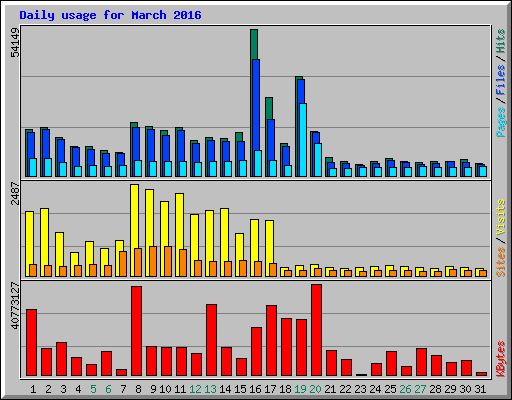Click day label 3 on the x-axis
Image resolution: width=512 pixels, height=400 pixels.
[63, 389]
